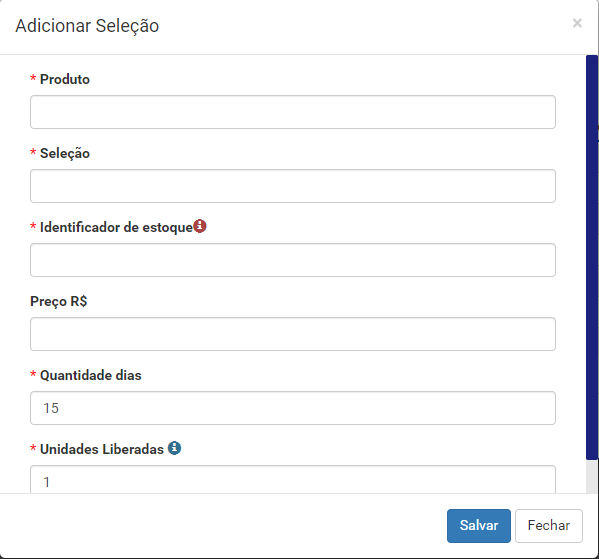
Task: Click the Quantidade dias label
Action: [91, 375]
